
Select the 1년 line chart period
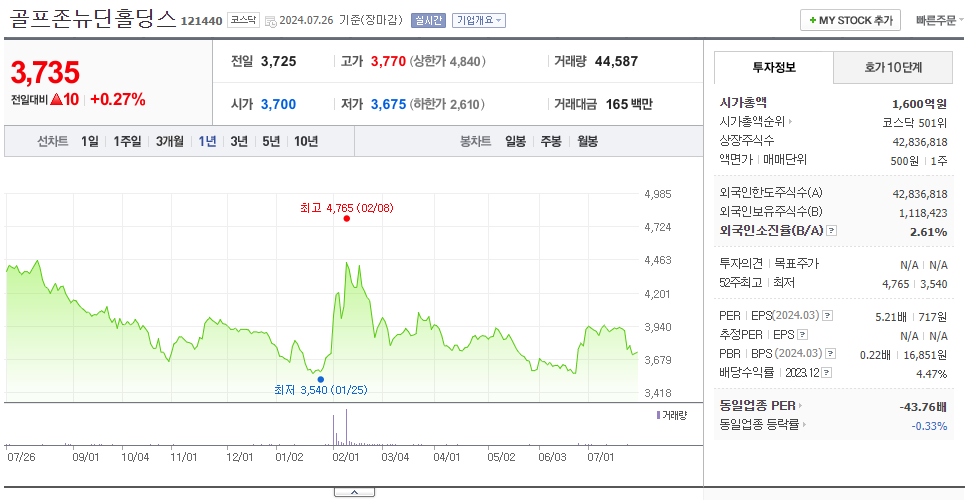click(207, 141)
